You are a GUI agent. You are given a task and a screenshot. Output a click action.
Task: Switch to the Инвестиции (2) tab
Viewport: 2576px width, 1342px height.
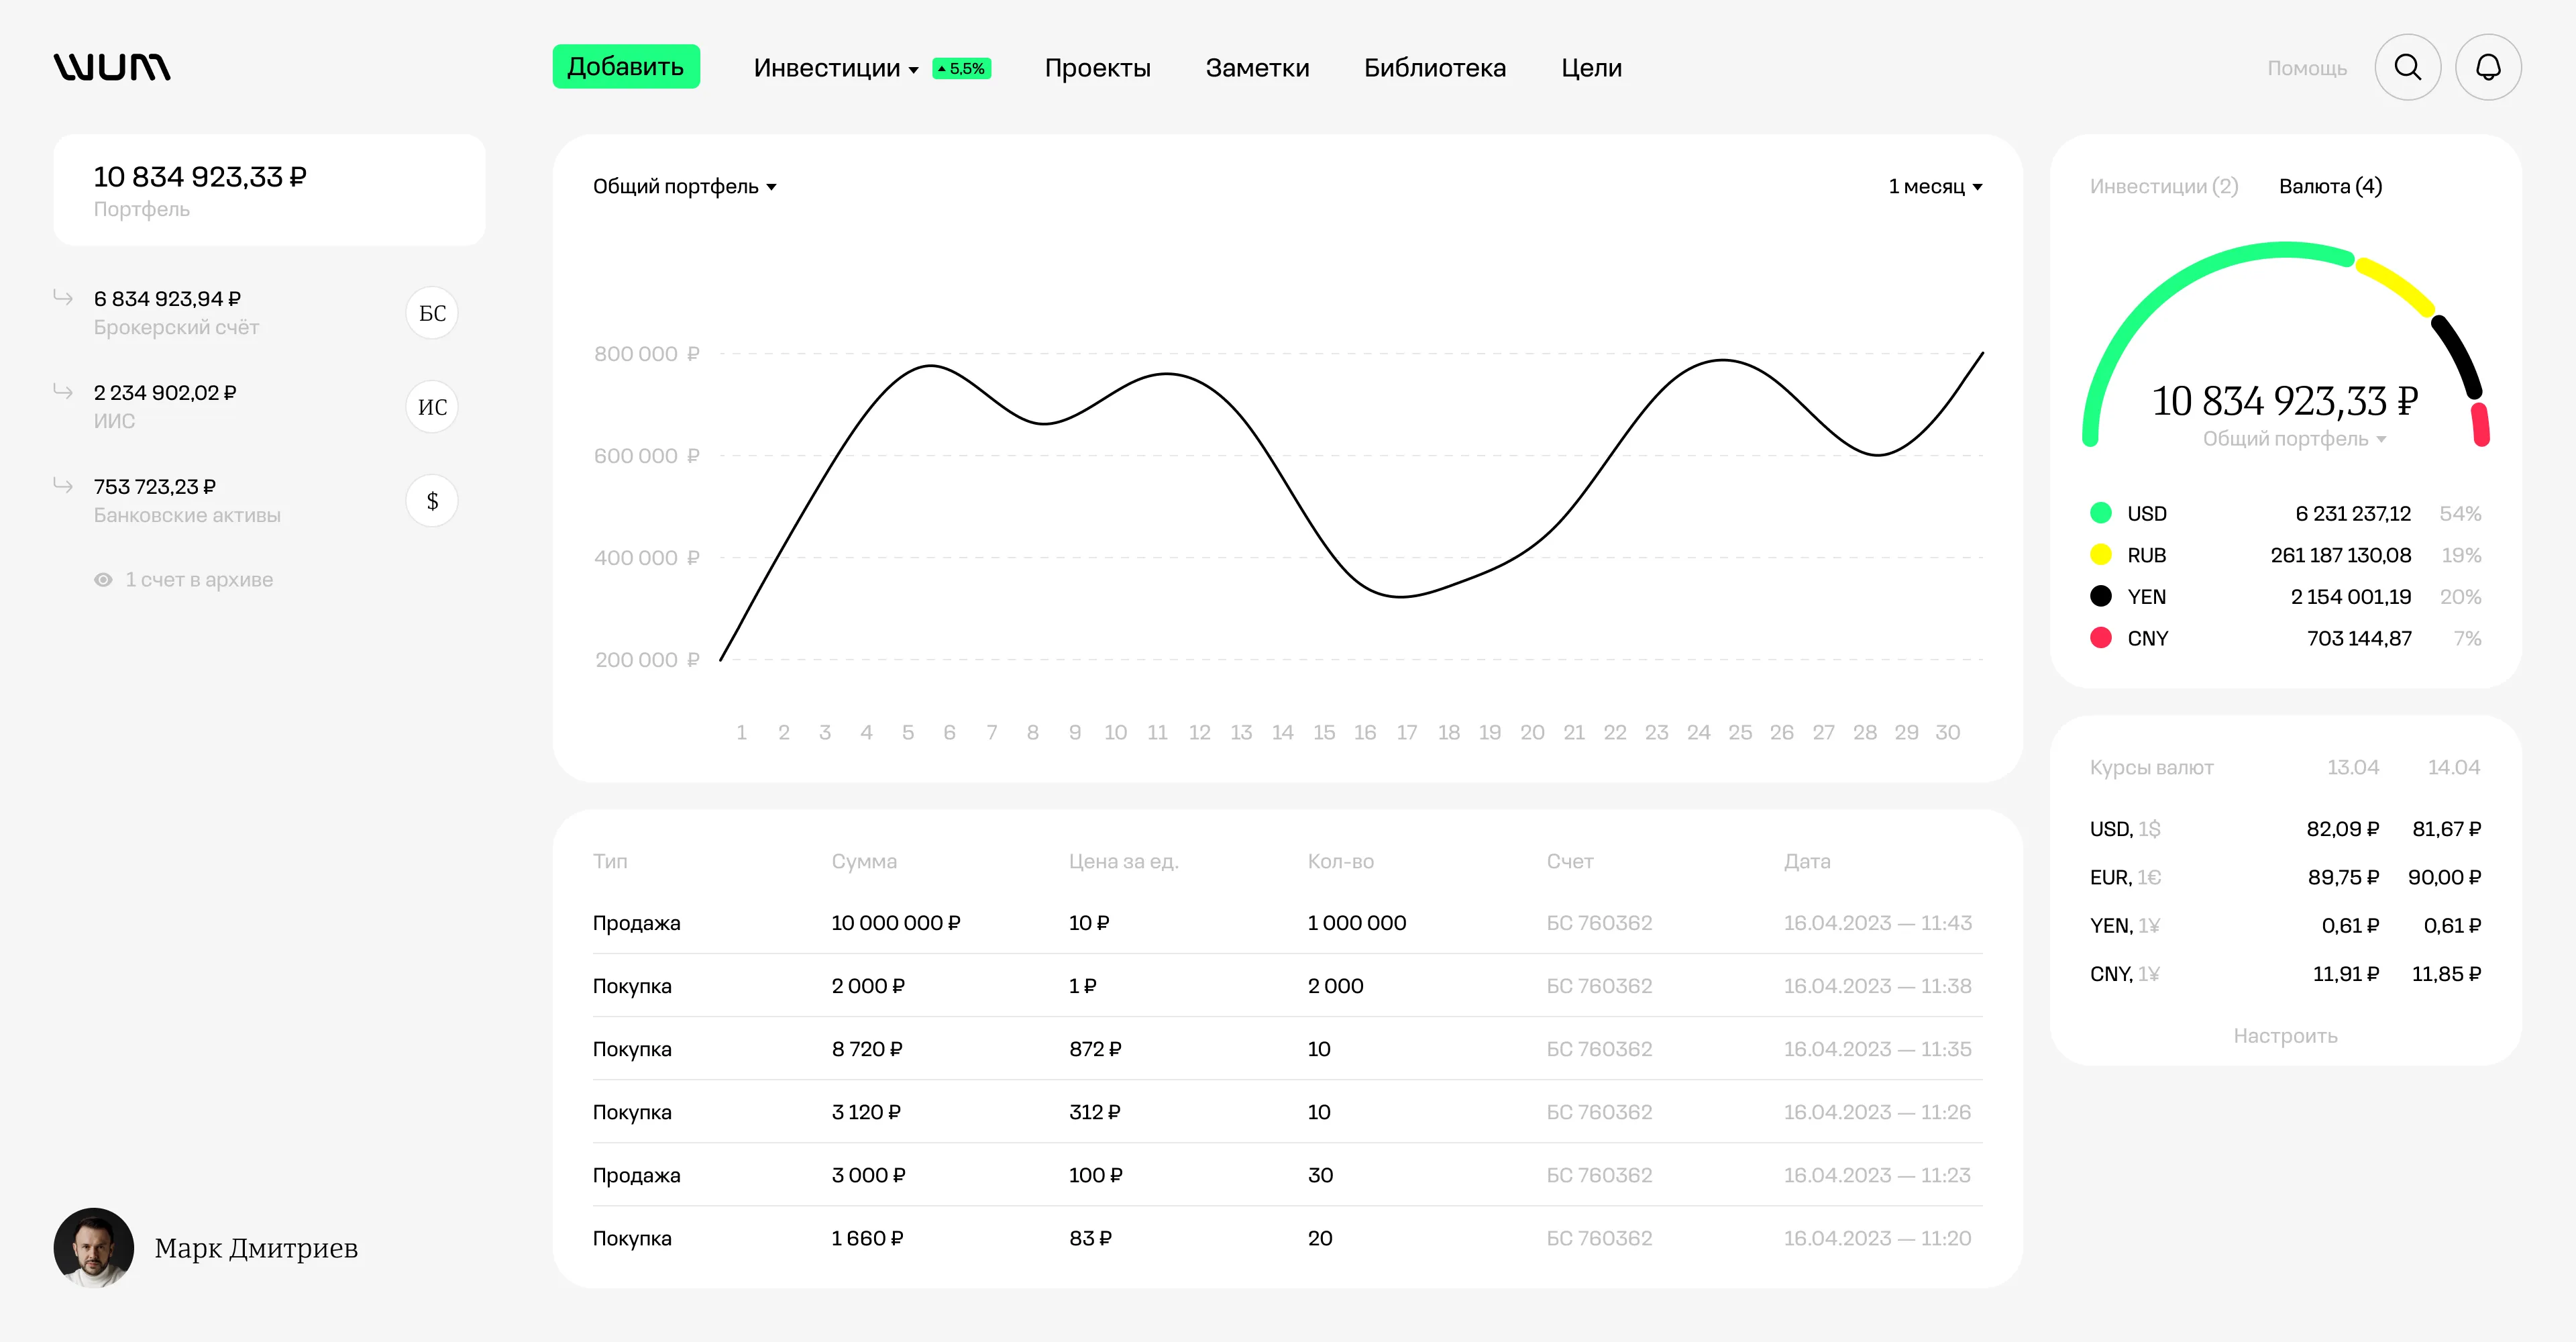coord(2164,186)
